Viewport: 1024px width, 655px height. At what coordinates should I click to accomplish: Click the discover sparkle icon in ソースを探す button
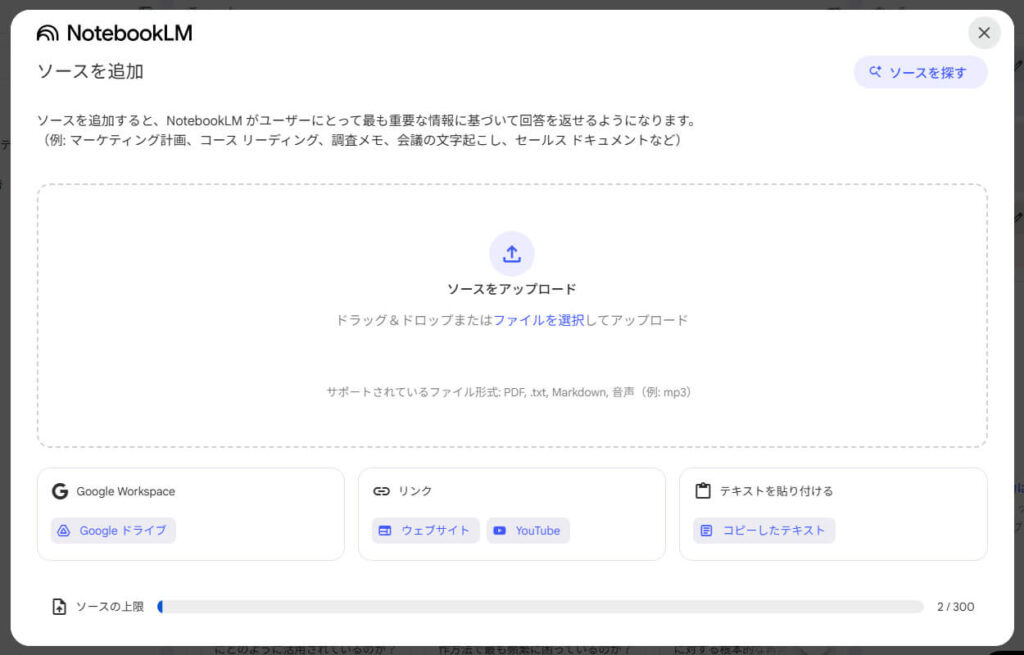pos(875,71)
